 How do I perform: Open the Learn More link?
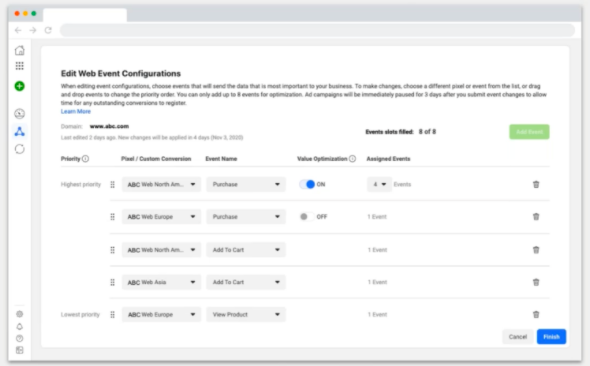click(x=76, y=111)
